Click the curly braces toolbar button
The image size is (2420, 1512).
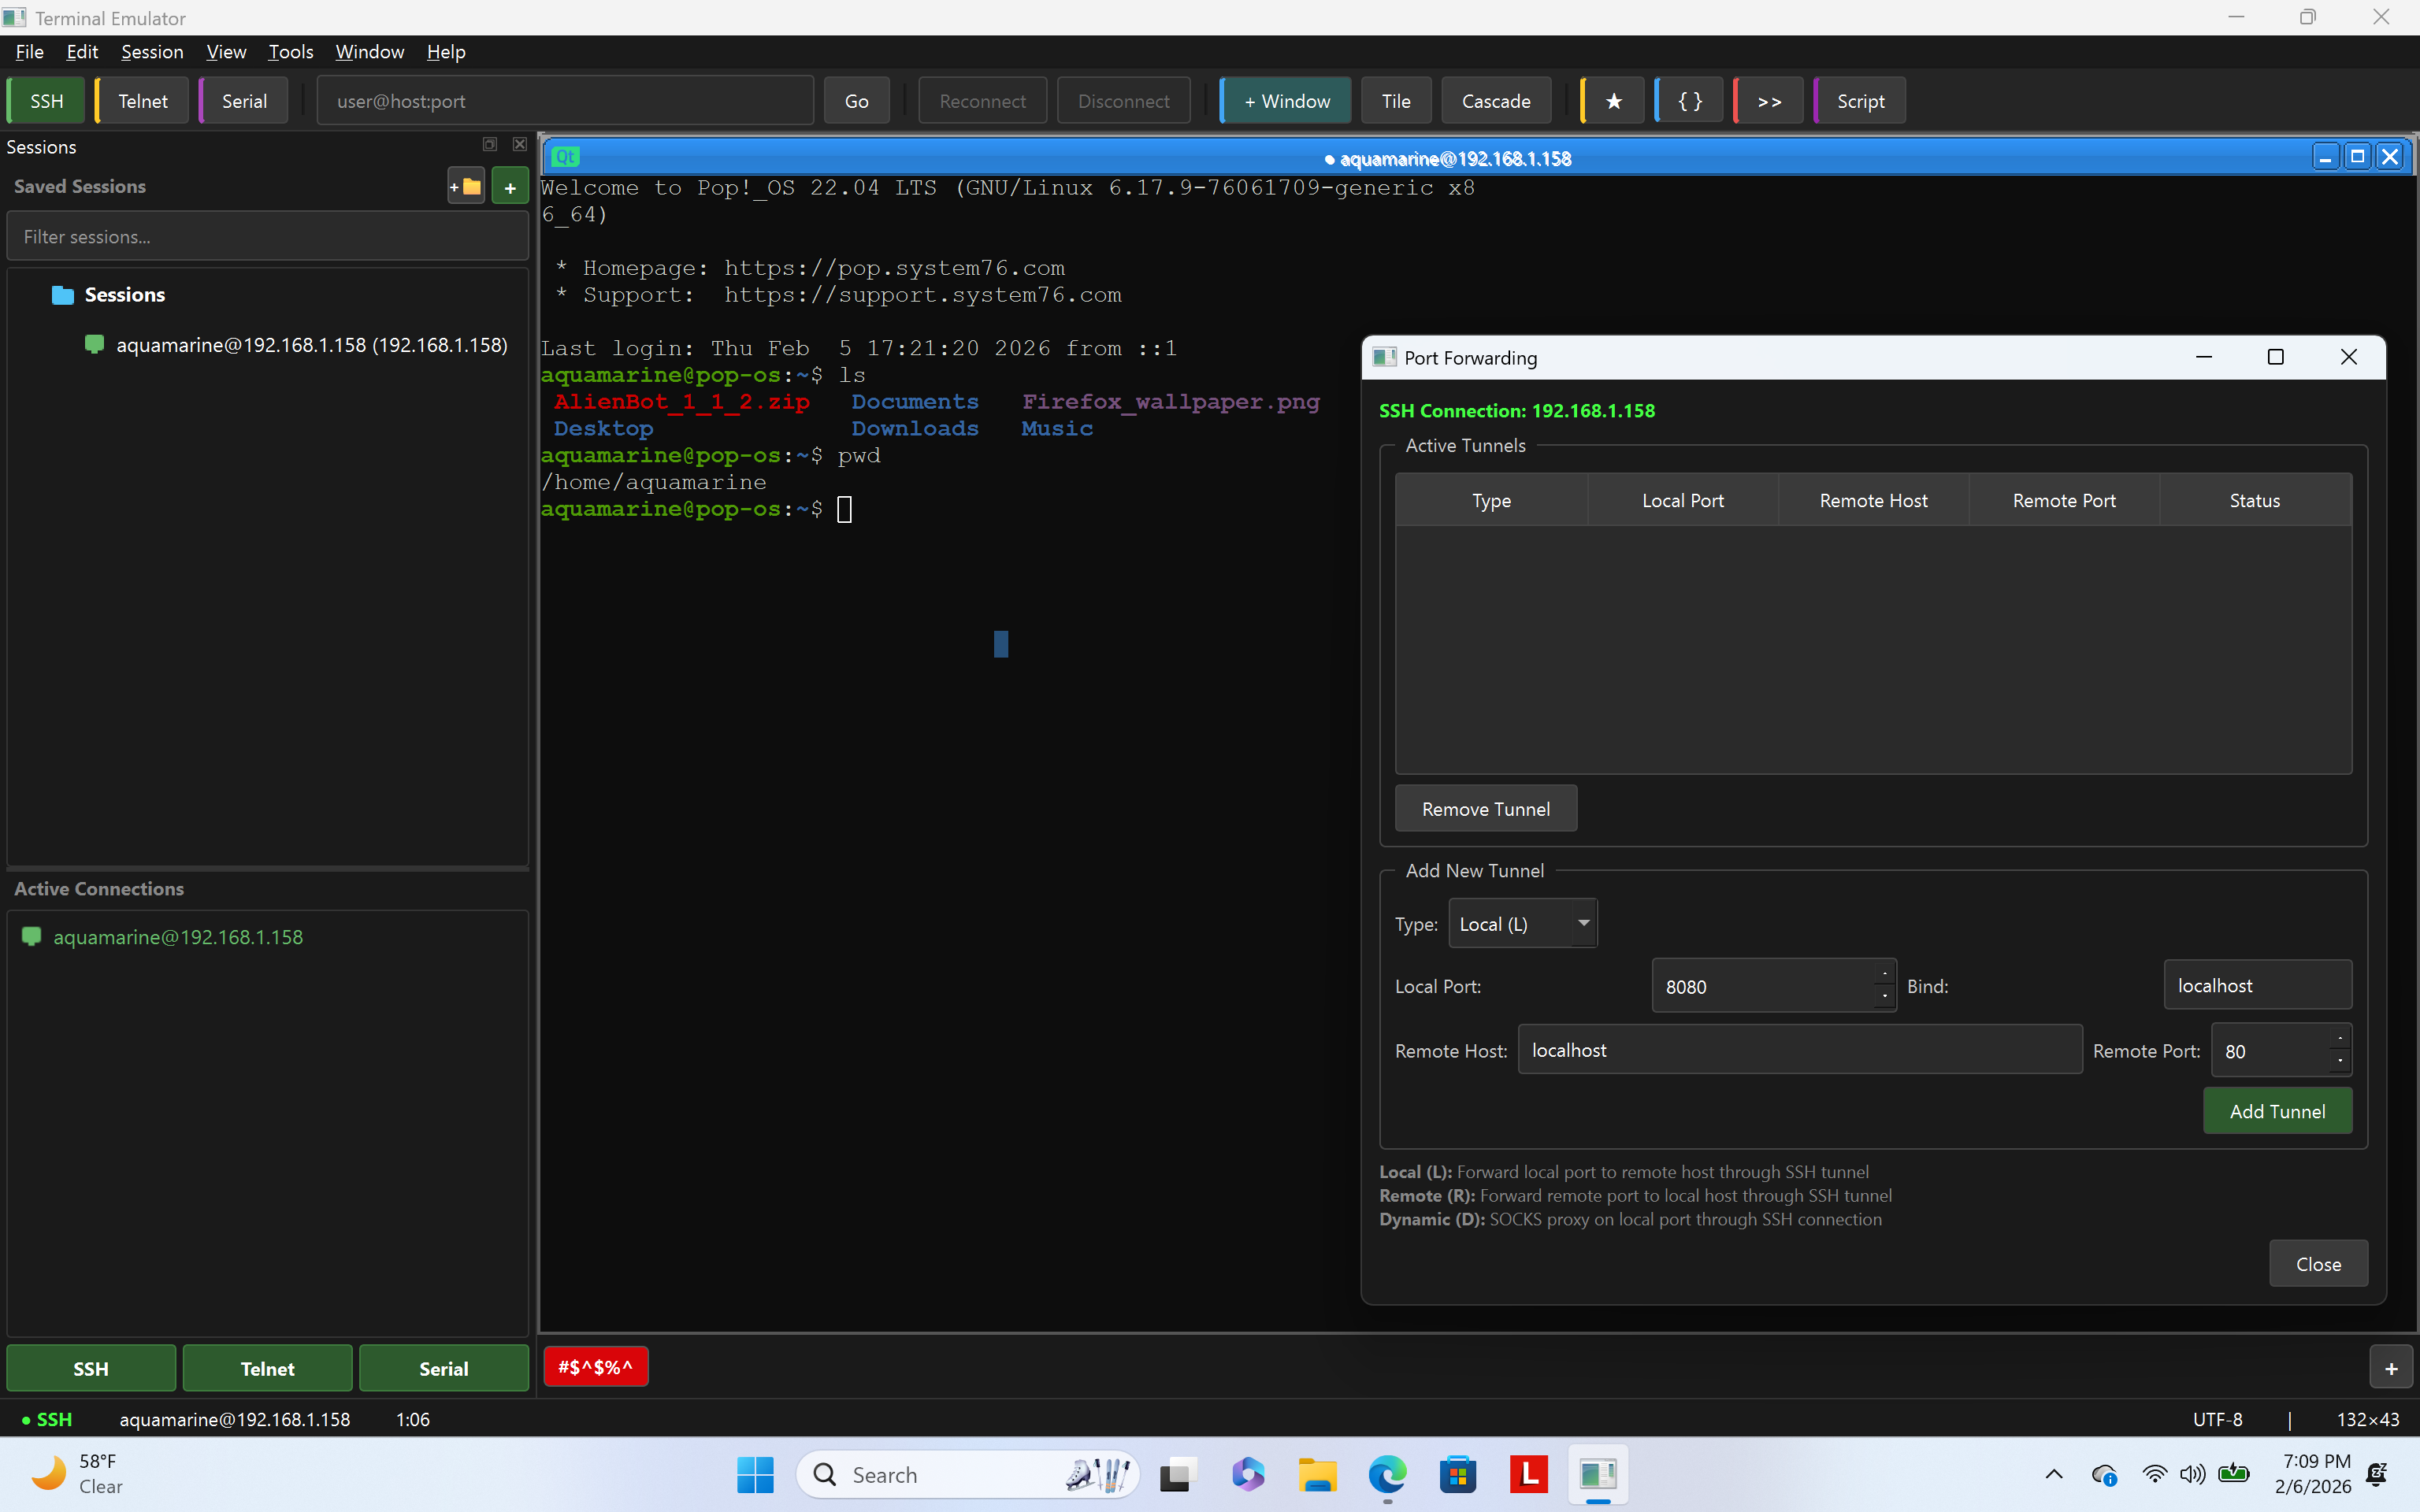click(x=1689, y=101)
